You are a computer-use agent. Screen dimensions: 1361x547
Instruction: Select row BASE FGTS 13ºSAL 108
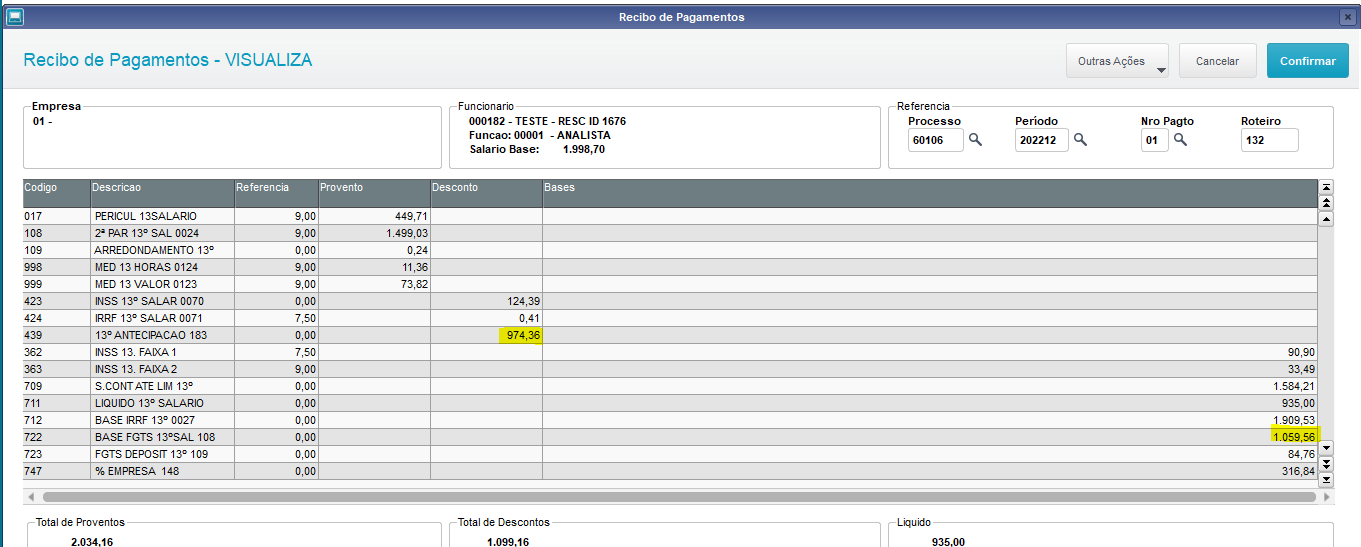click(670, 437)
